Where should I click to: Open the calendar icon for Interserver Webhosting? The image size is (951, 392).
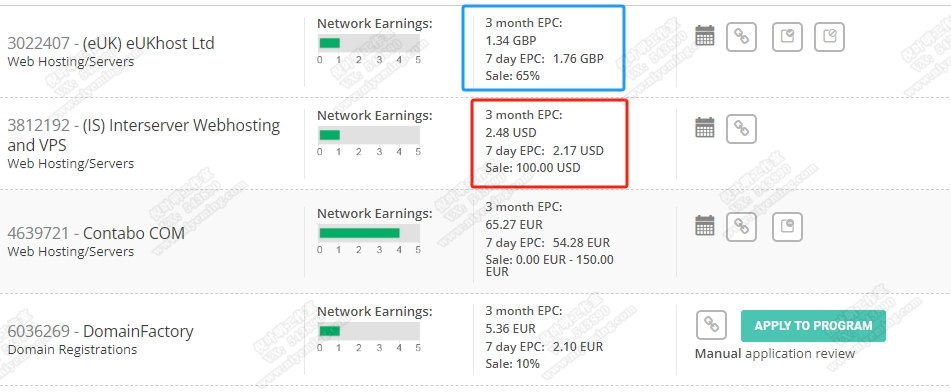pos(704,127)
